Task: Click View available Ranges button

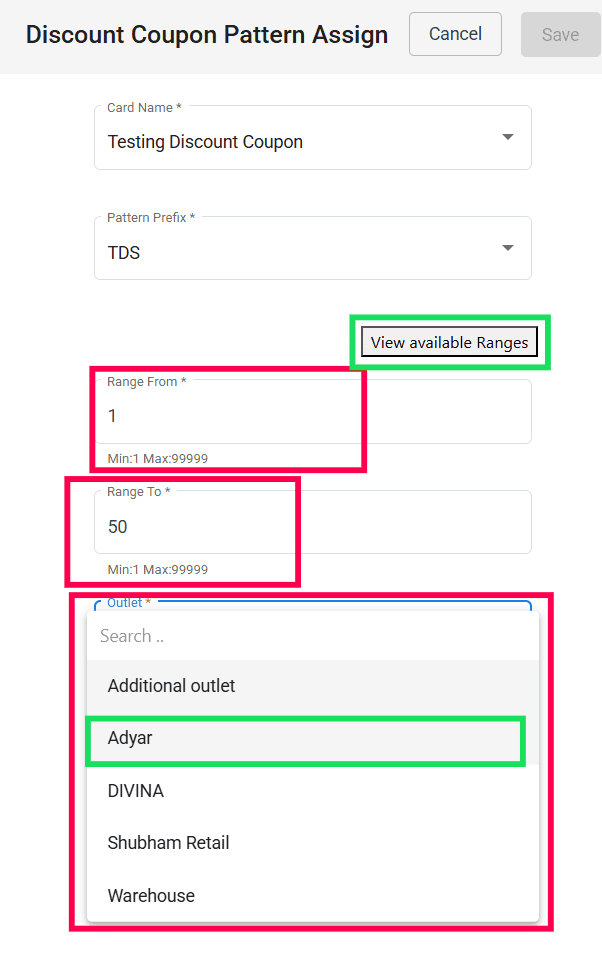Action: [x=449, y=342]
